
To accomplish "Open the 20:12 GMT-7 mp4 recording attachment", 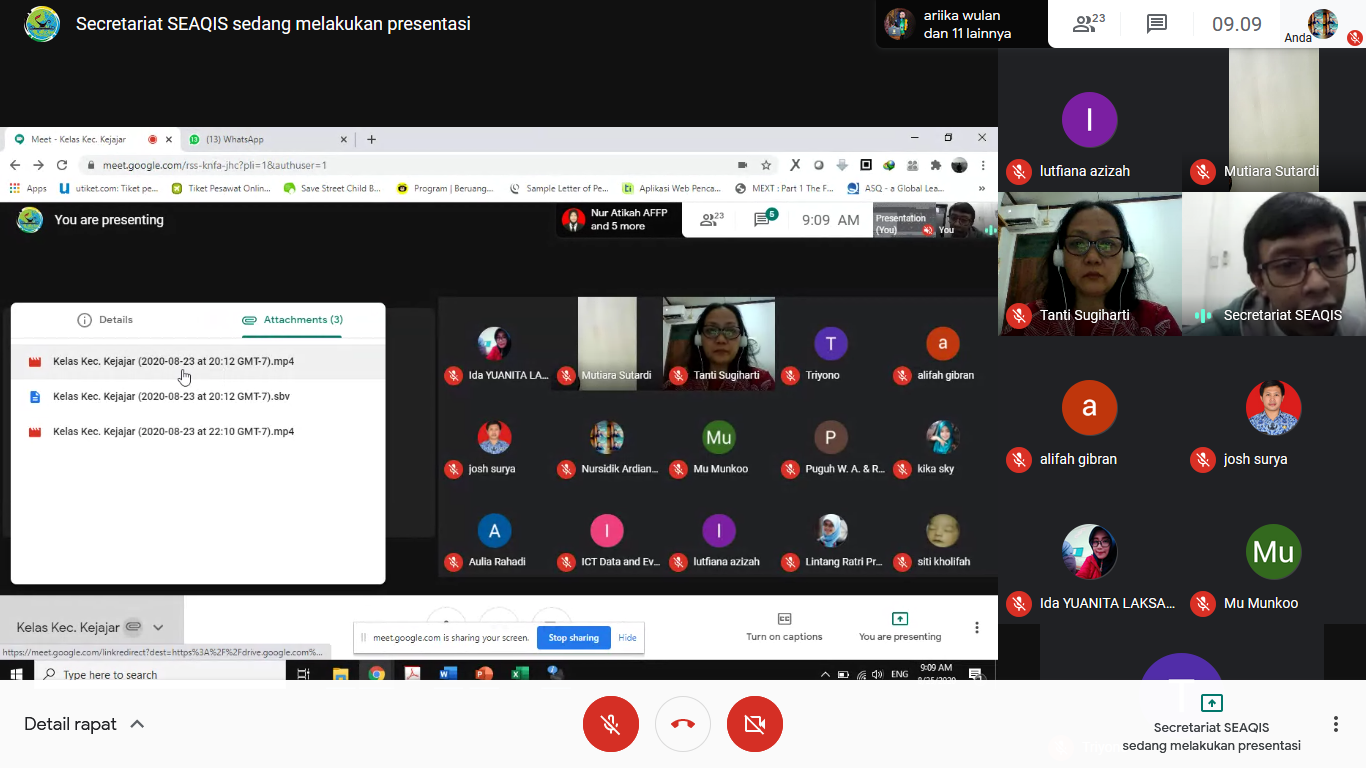I will [173, 361].
